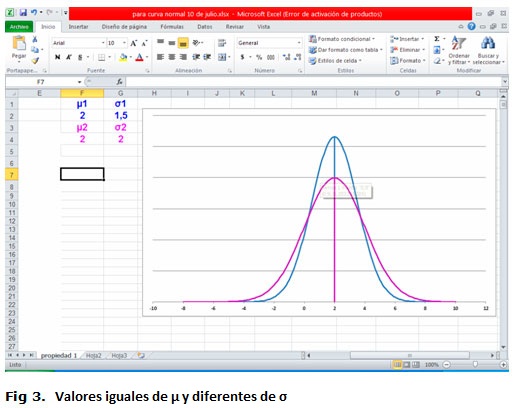Open the Formato condicional dropdown
514x408 pixels.
coord(342,39)
